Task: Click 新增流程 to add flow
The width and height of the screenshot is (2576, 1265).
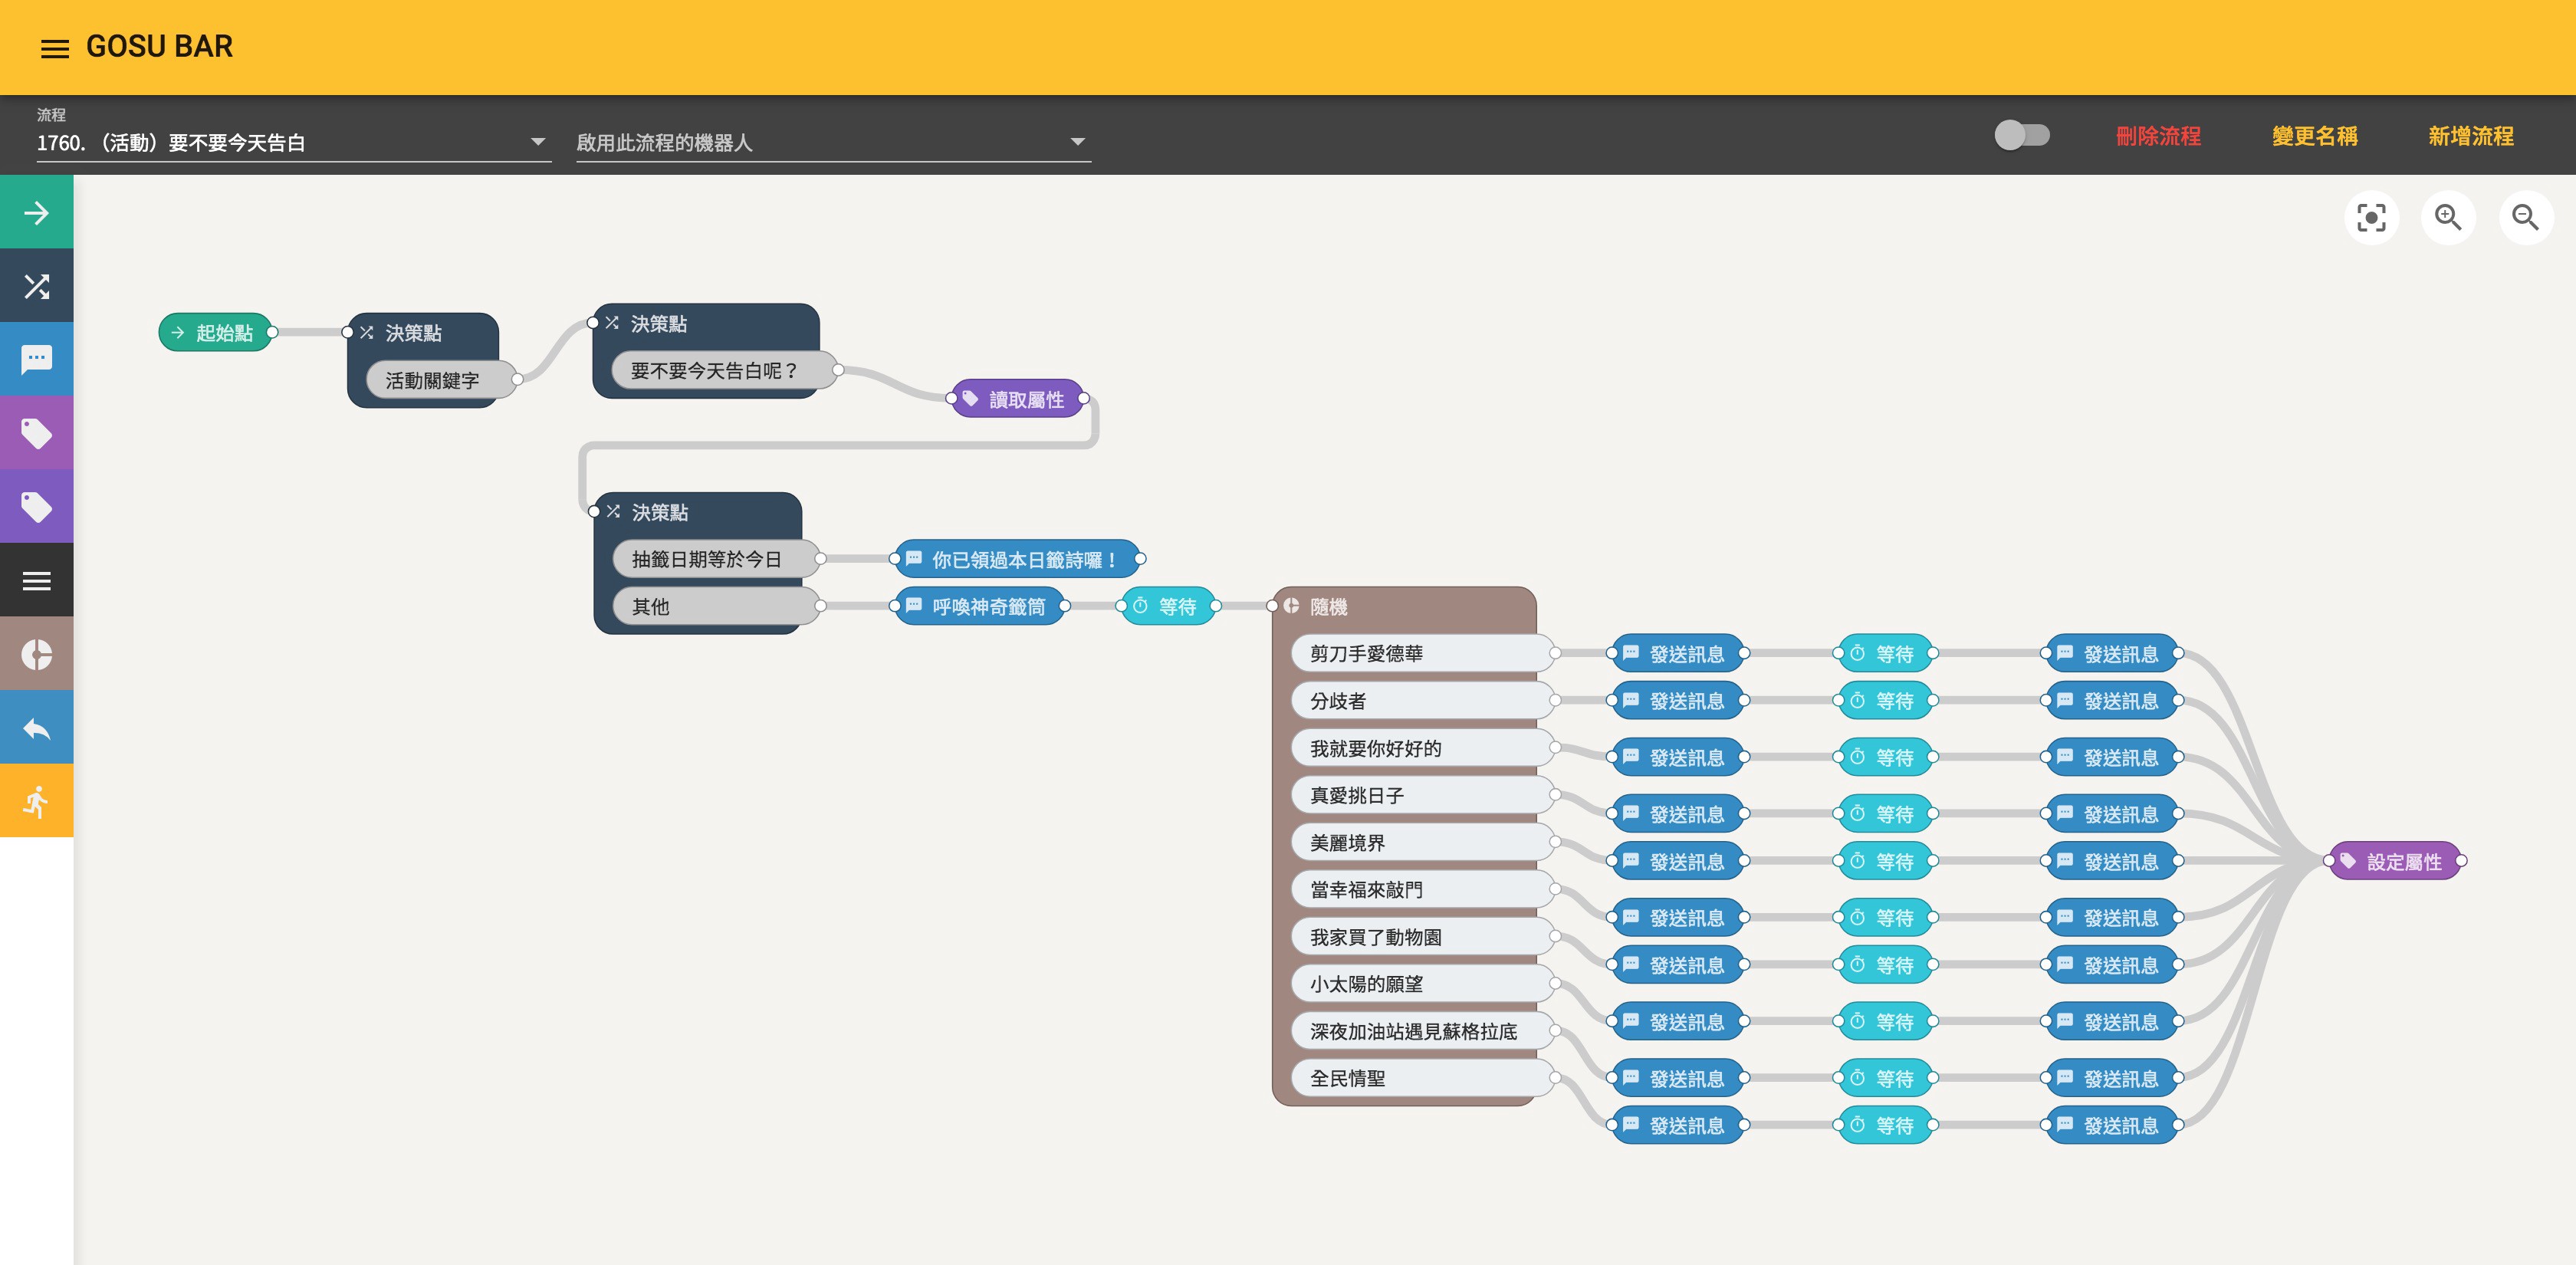Action: click(x=2470, y=136)
